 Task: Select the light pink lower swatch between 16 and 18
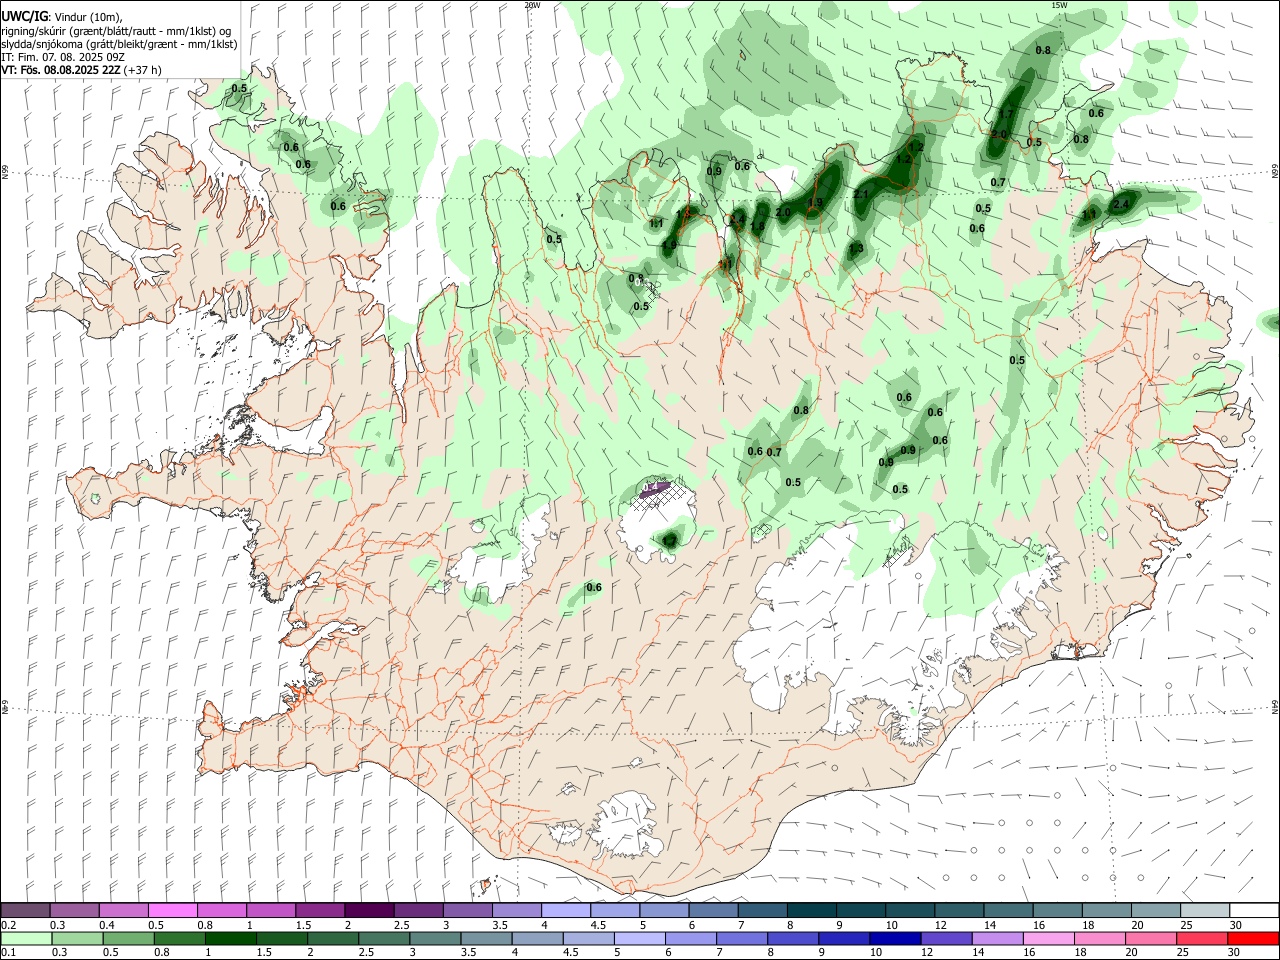coord(1049,938)
